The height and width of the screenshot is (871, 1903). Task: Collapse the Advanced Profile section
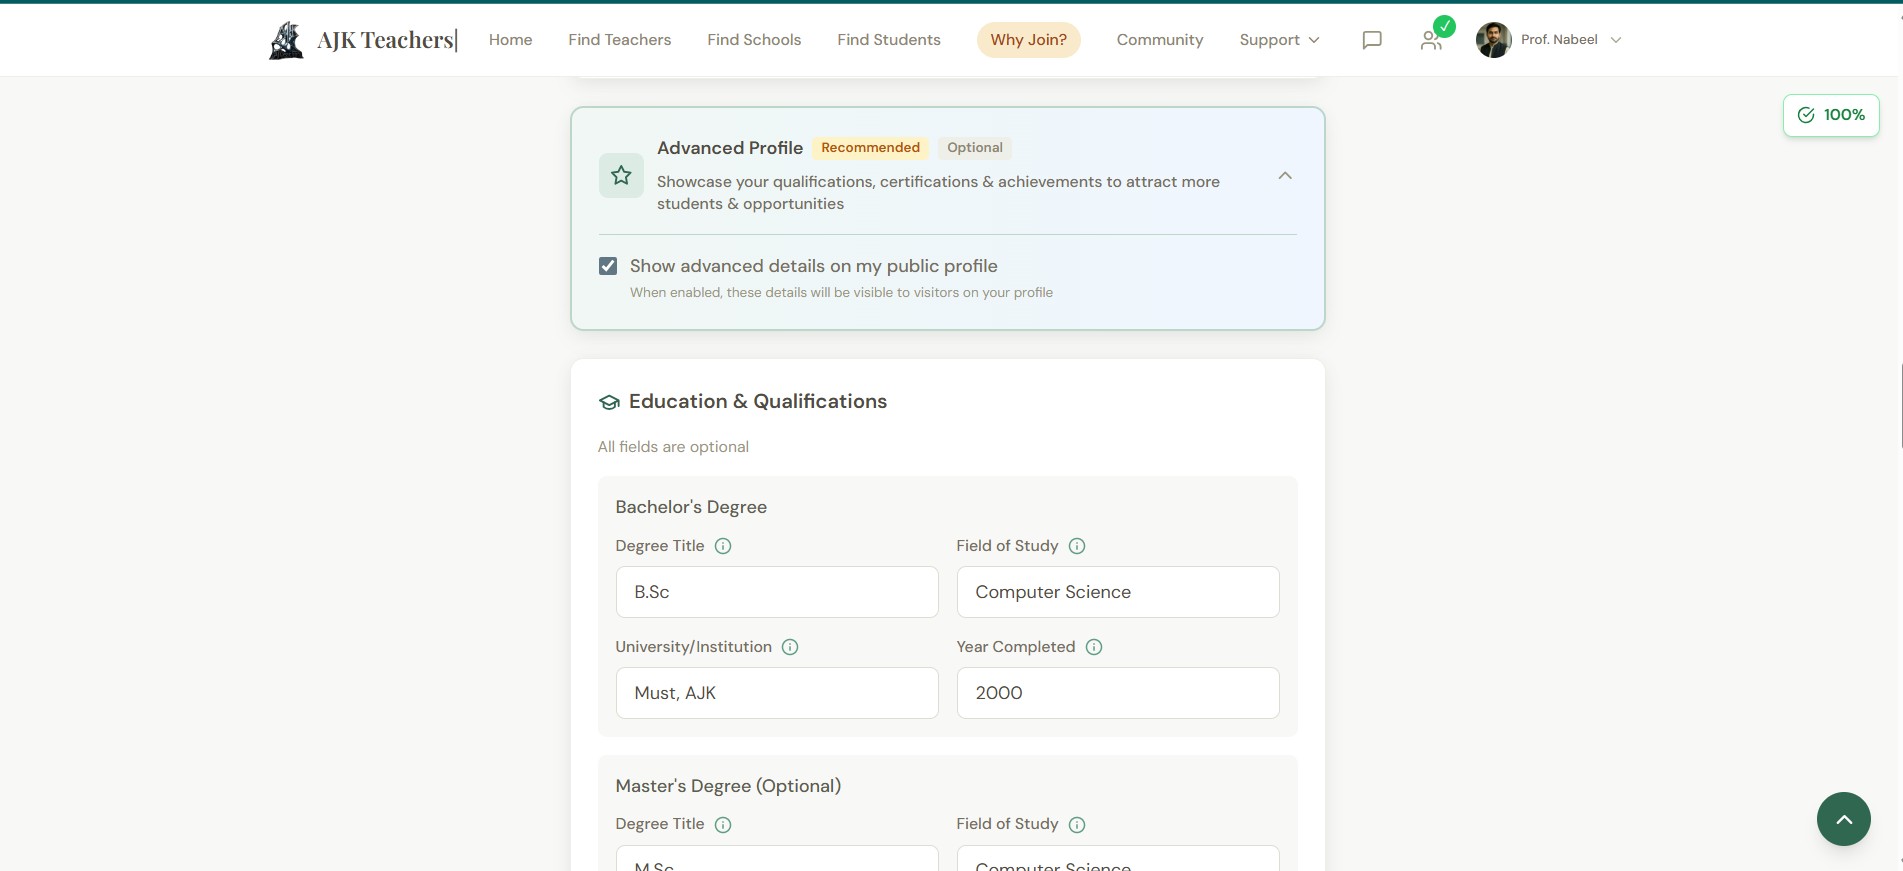(1285, 176)
